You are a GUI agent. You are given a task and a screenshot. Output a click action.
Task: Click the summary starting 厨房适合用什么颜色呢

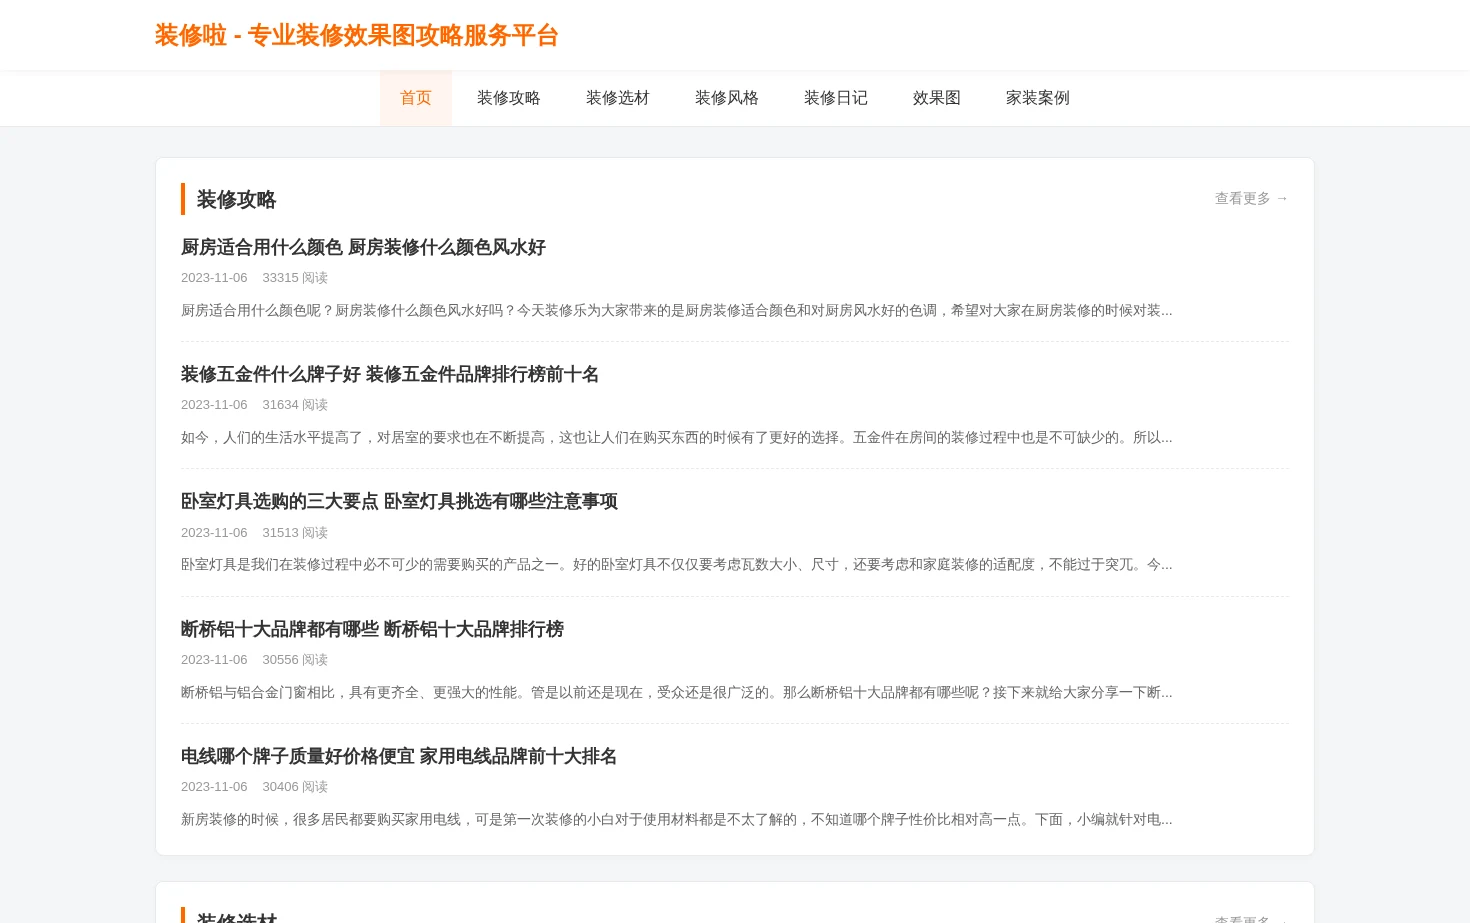(677, 311)
